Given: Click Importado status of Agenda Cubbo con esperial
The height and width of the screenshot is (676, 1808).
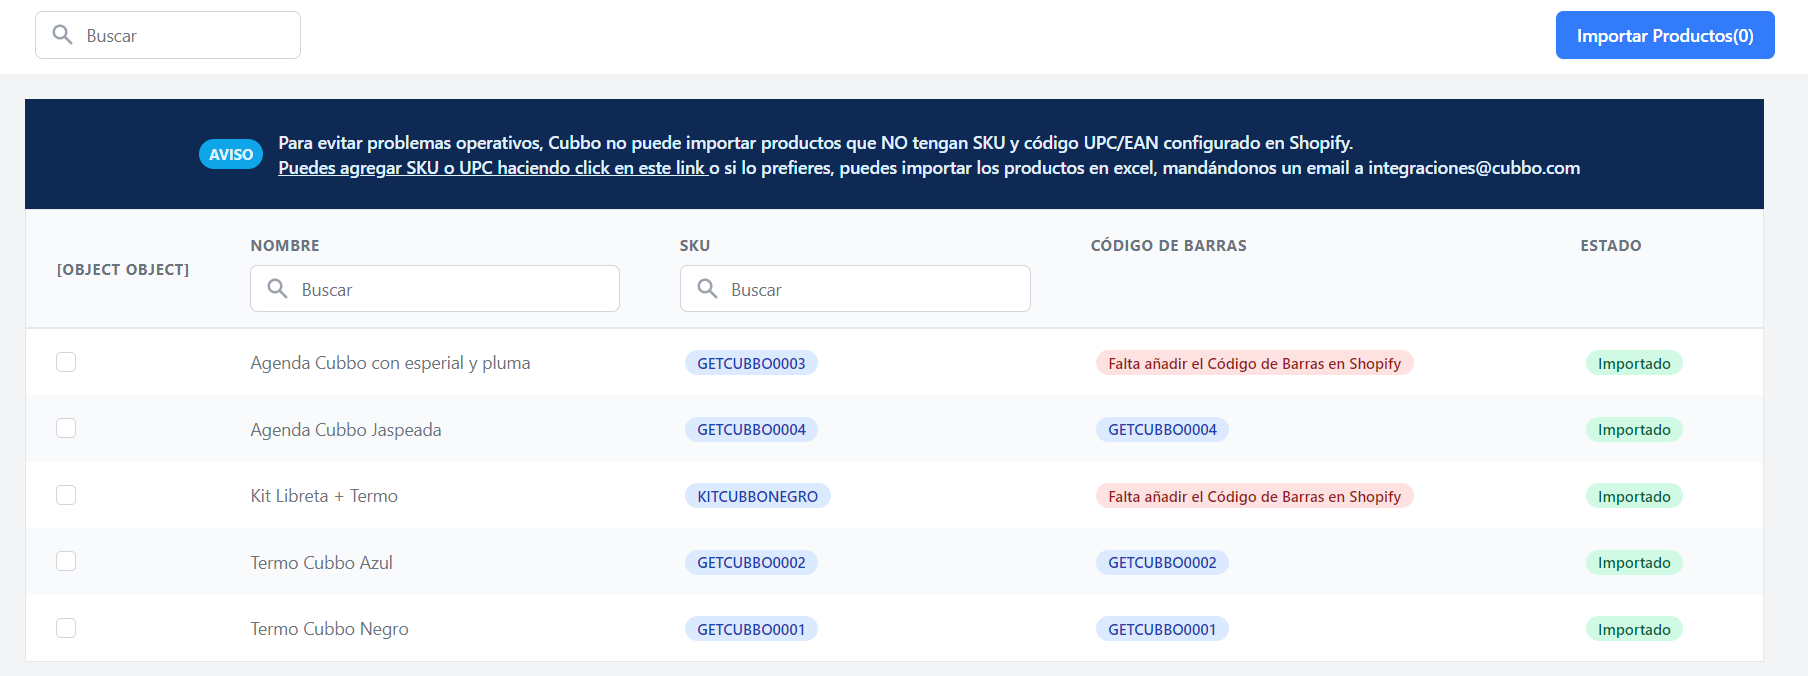Looking at the screenshot, I should (x=1634, y=363).
